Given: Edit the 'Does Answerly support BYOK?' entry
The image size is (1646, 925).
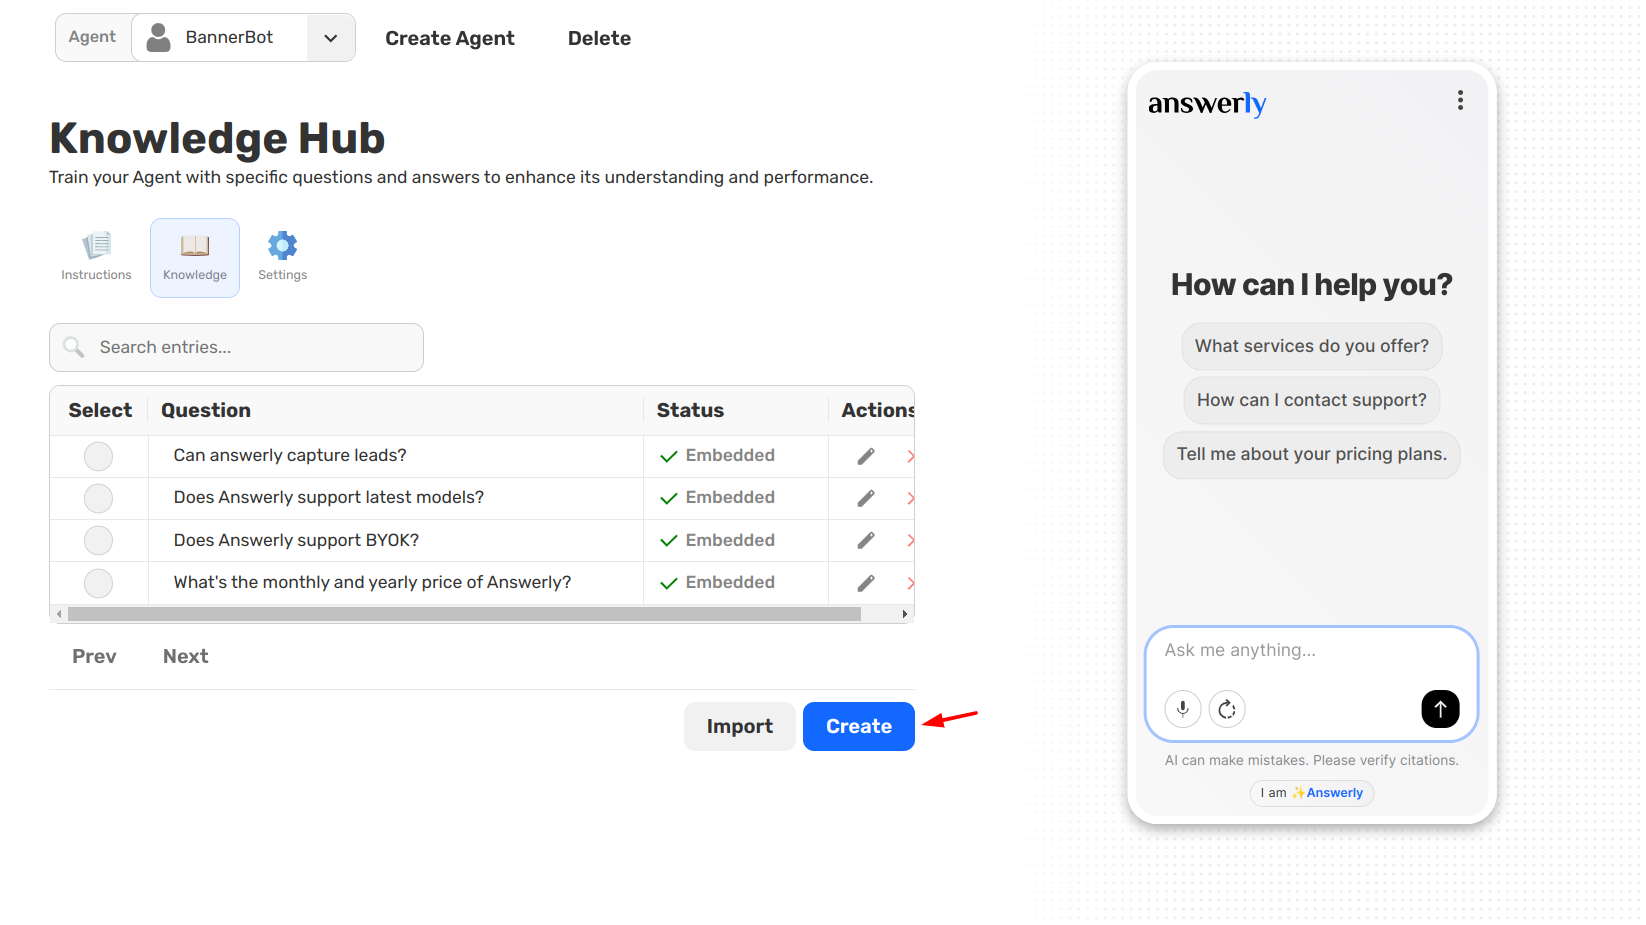Looking at the screenshot, I should [866, 540].
